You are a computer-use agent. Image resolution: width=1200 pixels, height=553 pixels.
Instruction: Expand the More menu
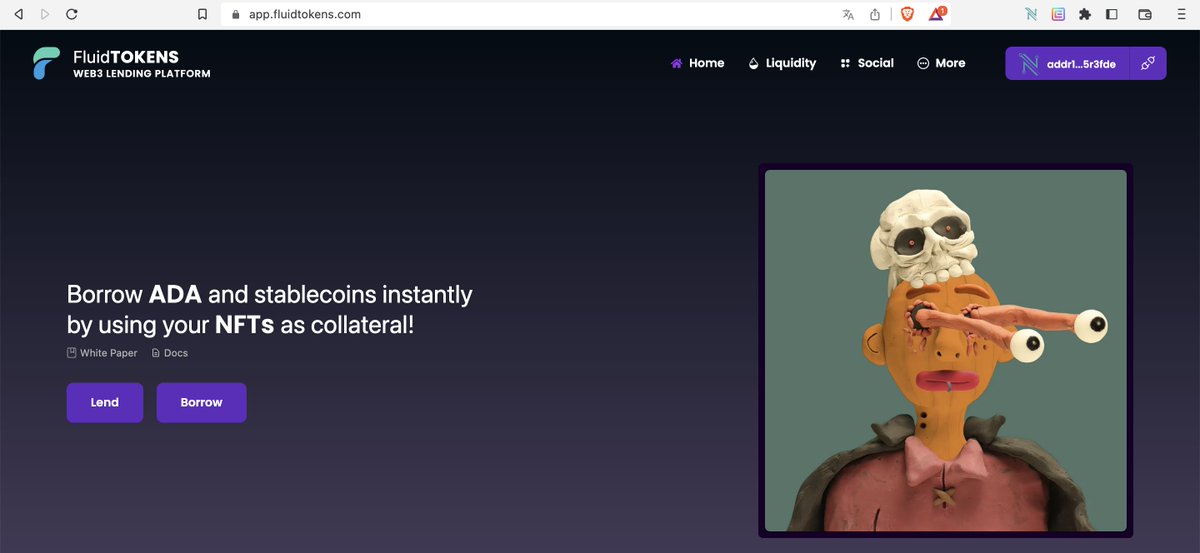pos(941,63)
